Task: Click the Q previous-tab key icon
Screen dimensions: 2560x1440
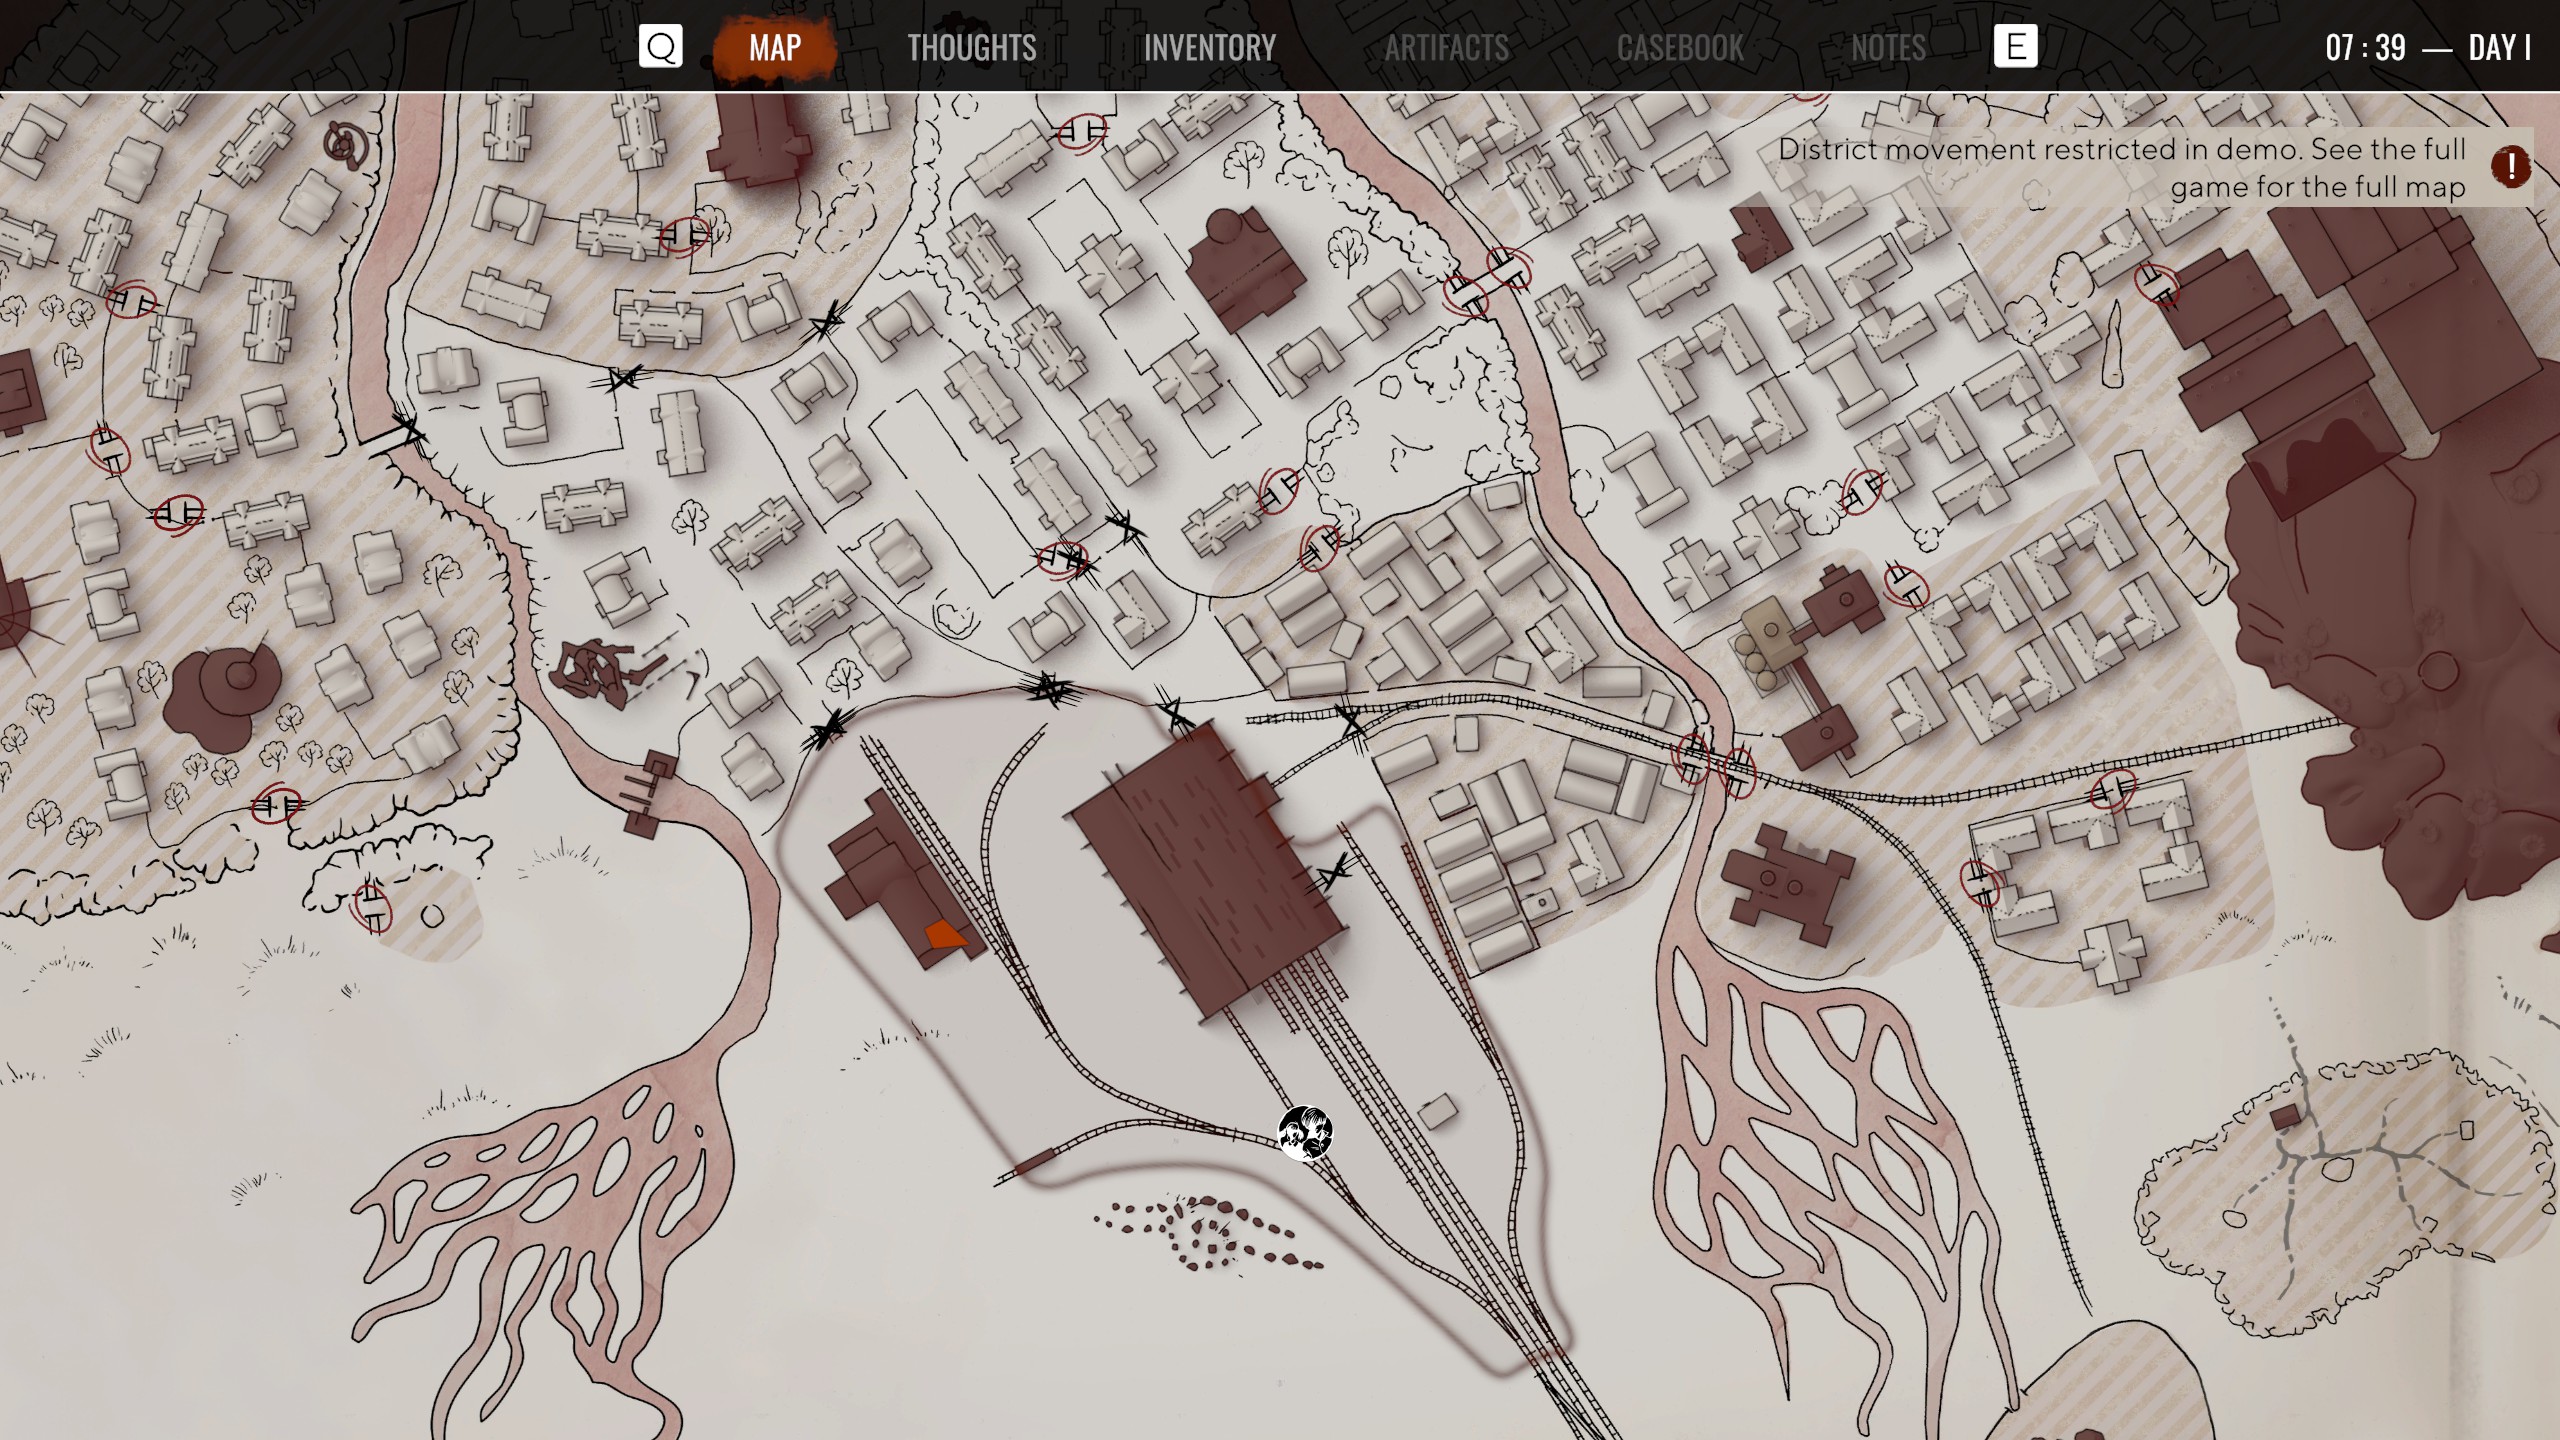Action: point(660,47)
